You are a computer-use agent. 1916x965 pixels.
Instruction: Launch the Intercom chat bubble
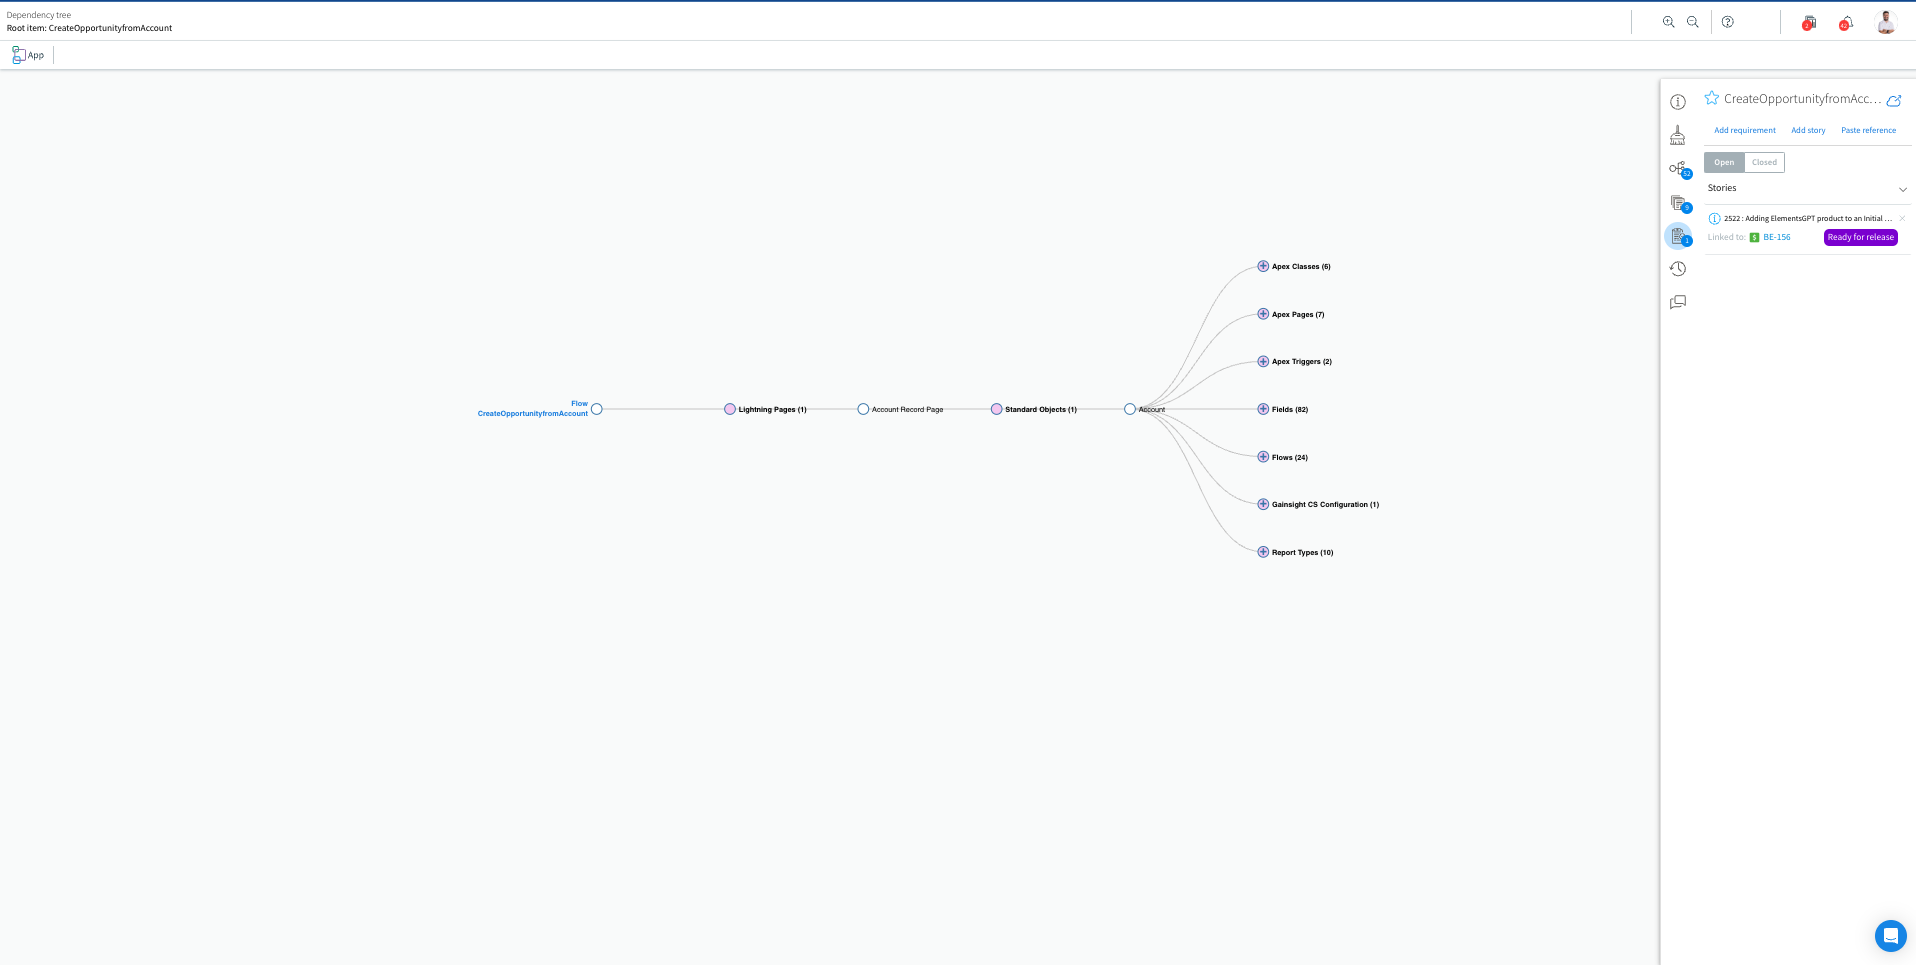tap(1890, 936)
